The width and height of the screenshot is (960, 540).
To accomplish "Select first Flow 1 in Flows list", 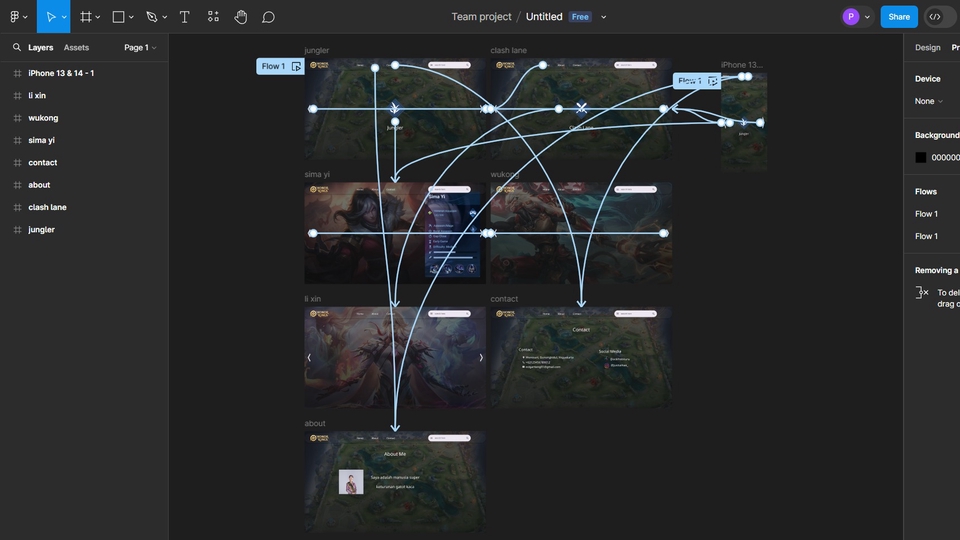I will click(926, 214).
